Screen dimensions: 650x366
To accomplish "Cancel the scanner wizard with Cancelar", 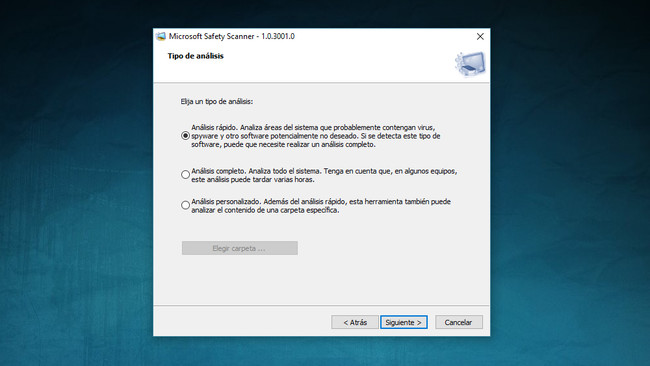I will (459, 322).
